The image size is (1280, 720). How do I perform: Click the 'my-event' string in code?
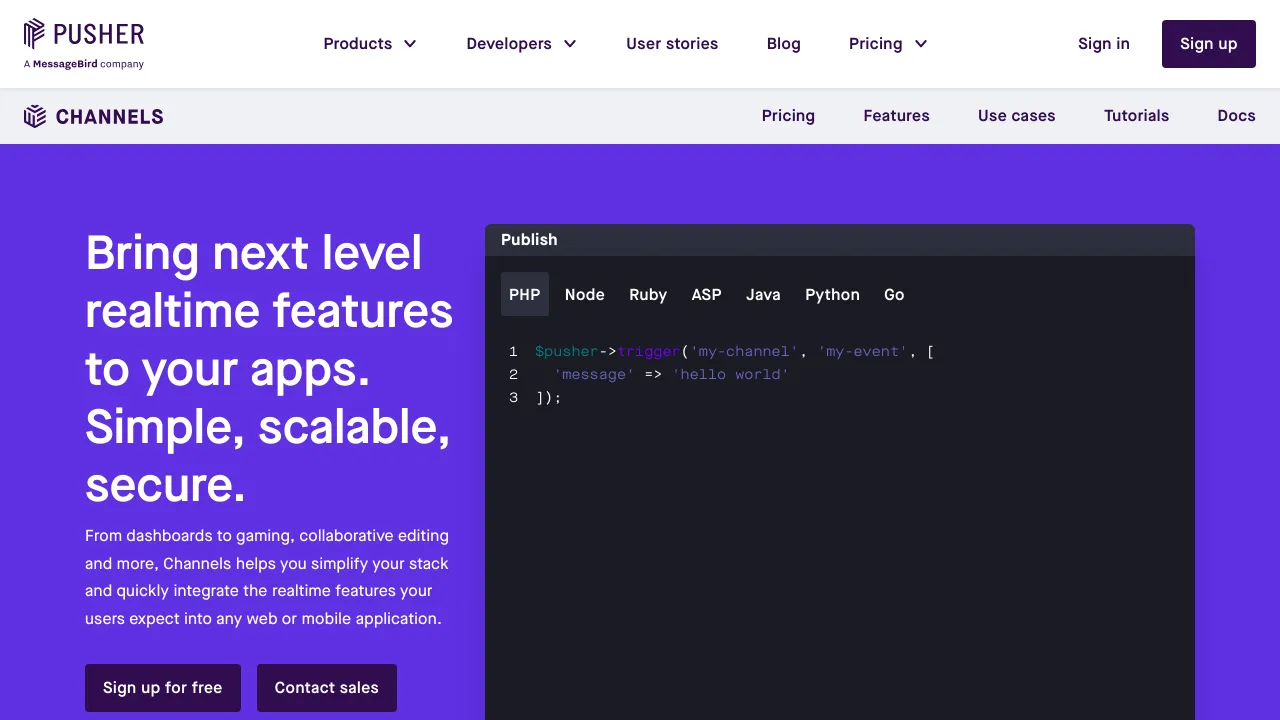coord(863,351)
